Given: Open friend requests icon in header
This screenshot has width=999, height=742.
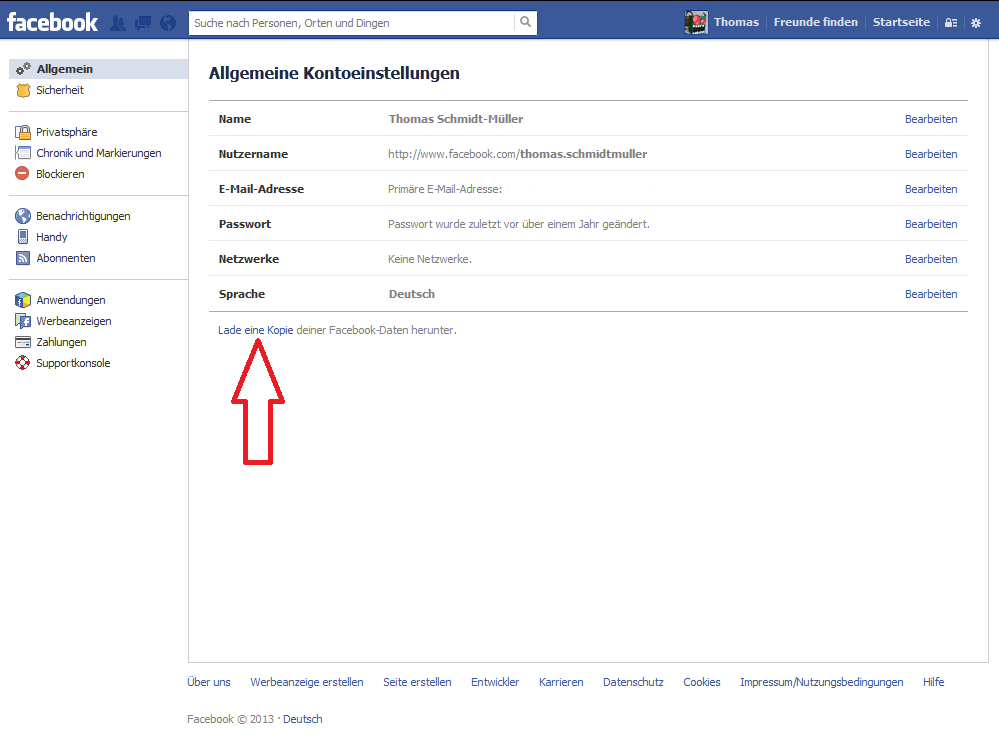Looking at the screenshot, I should tap(118, 22).
